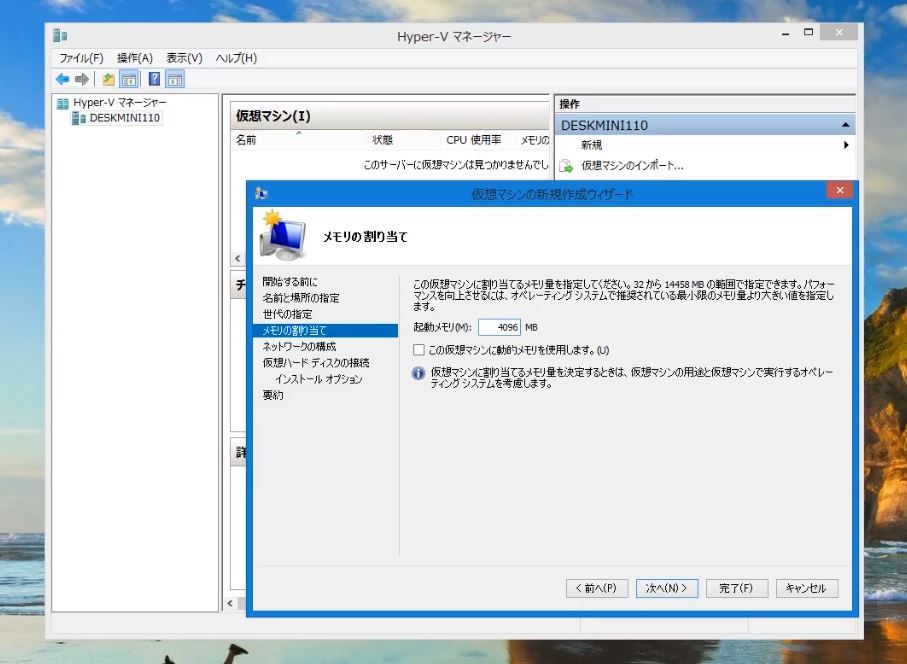
Task: Click the < 前へ(P) button
Action: [597, 588]
